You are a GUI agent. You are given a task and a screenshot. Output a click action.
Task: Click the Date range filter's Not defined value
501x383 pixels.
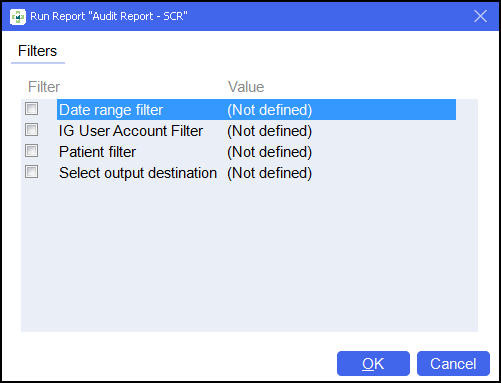[270, 110]
